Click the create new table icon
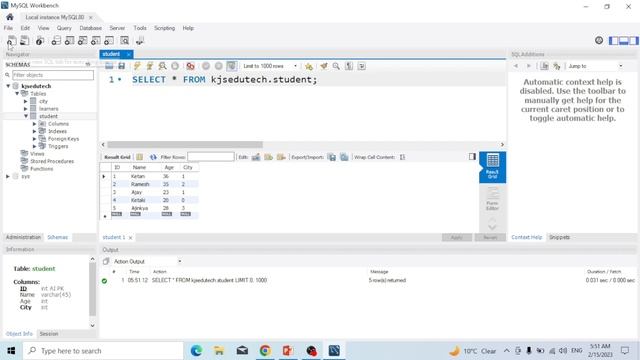The height and width of the screenshot is (360, 640). pyautogui.click(x=69, y=41)
